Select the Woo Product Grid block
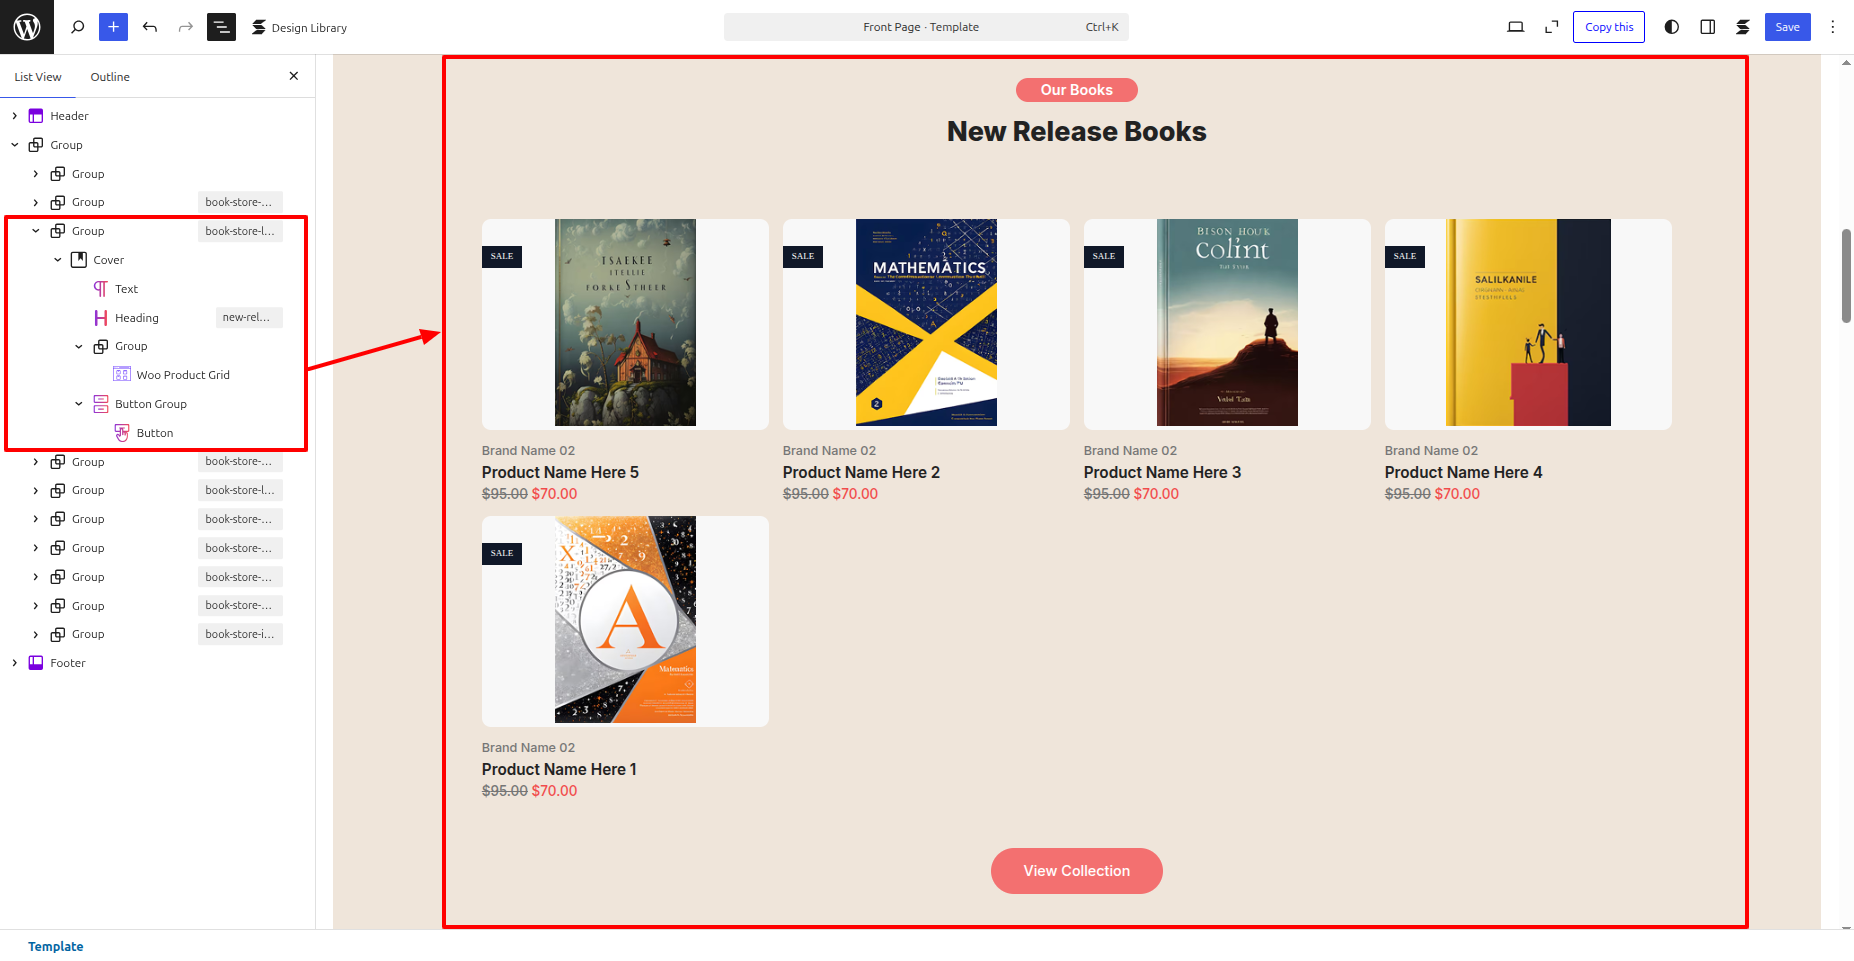 tap(182, 375)
